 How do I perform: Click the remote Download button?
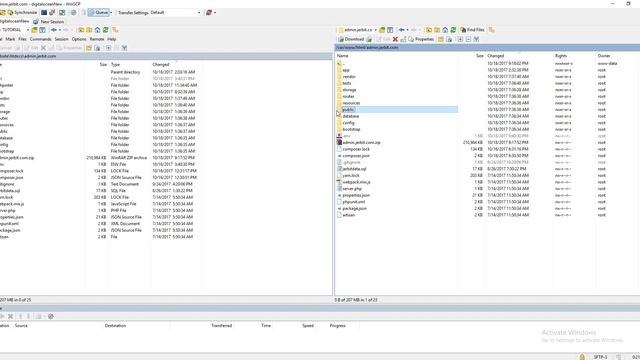point(351,39)
